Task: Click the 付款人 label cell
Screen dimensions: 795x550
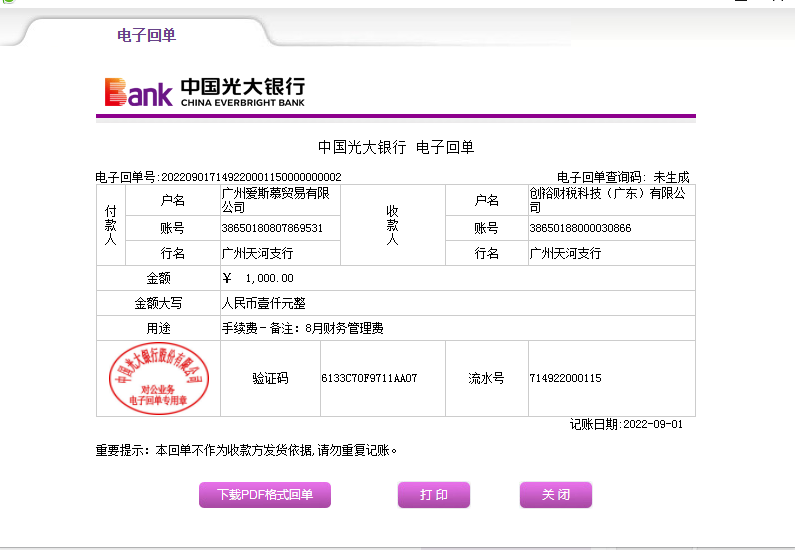Action: pos(111,225)
